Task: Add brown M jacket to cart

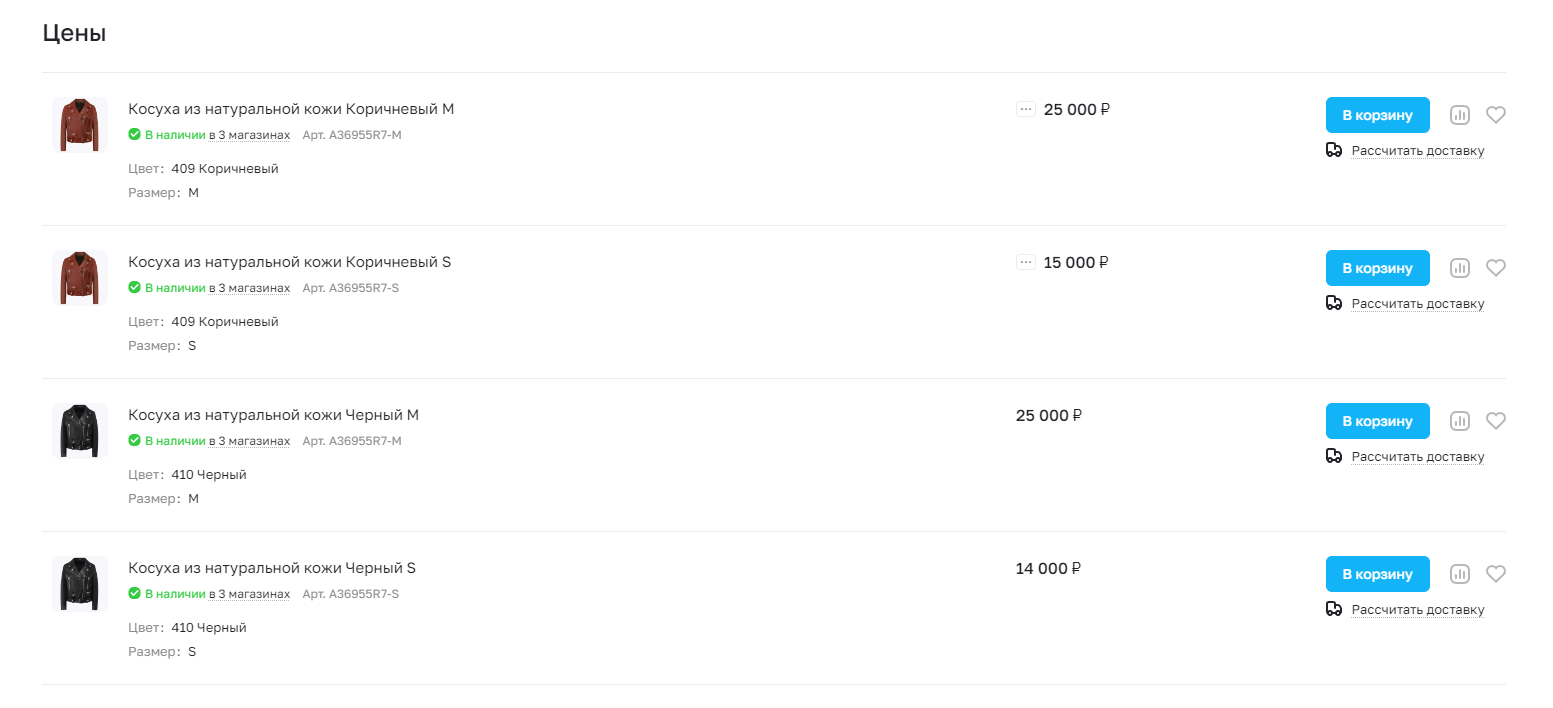Action: [x=1377, y=115]
